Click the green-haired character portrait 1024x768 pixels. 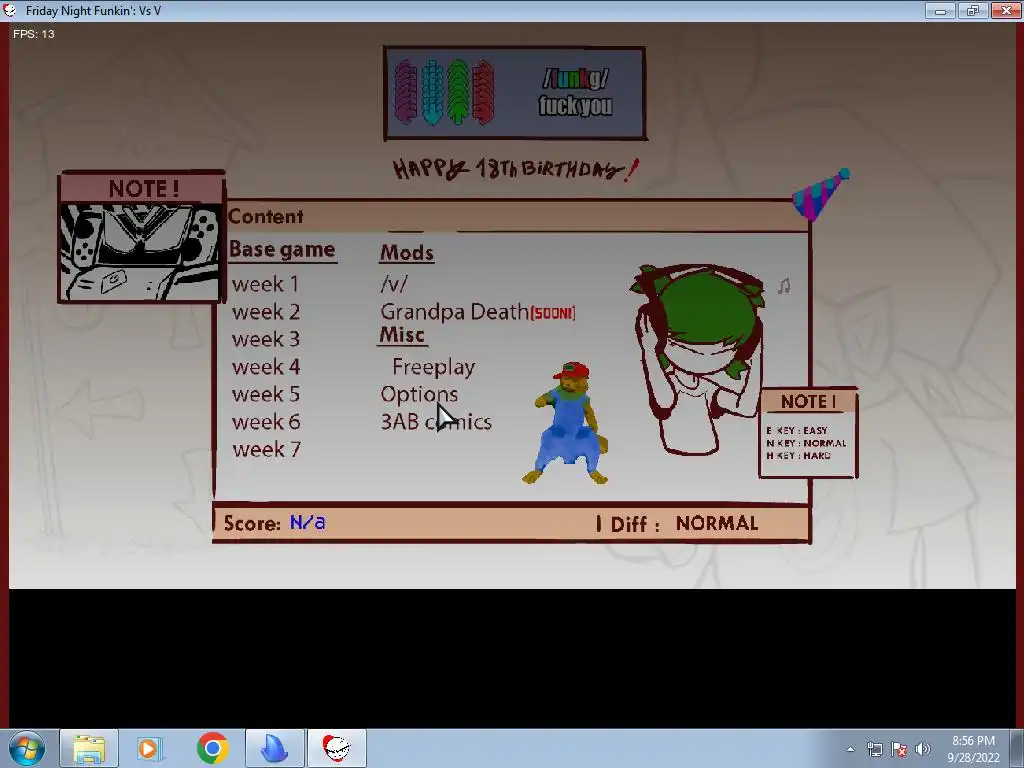pos(698,358)
